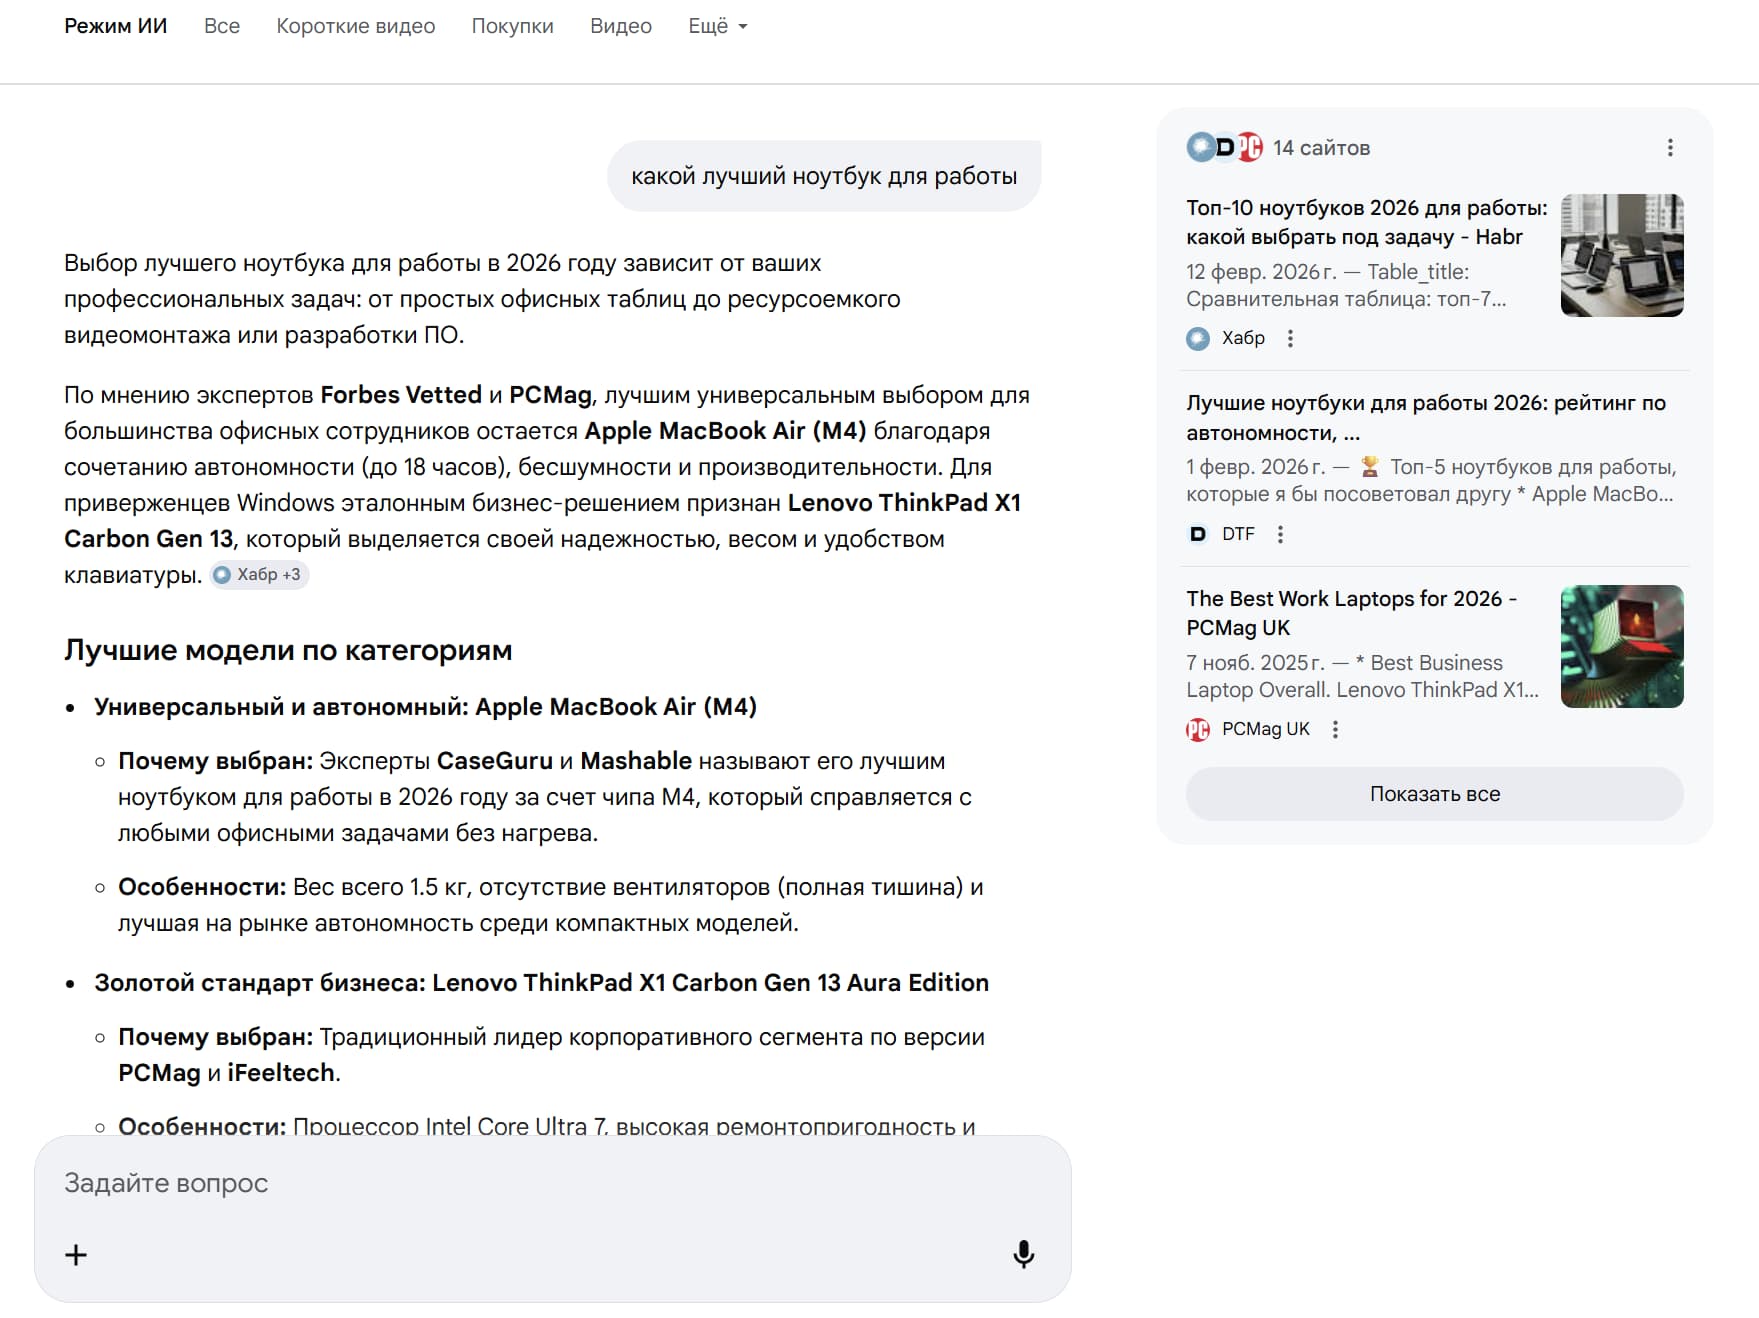Click the PCMag UK favicon icon
1759x1318 pixels.
[1198, 730]
